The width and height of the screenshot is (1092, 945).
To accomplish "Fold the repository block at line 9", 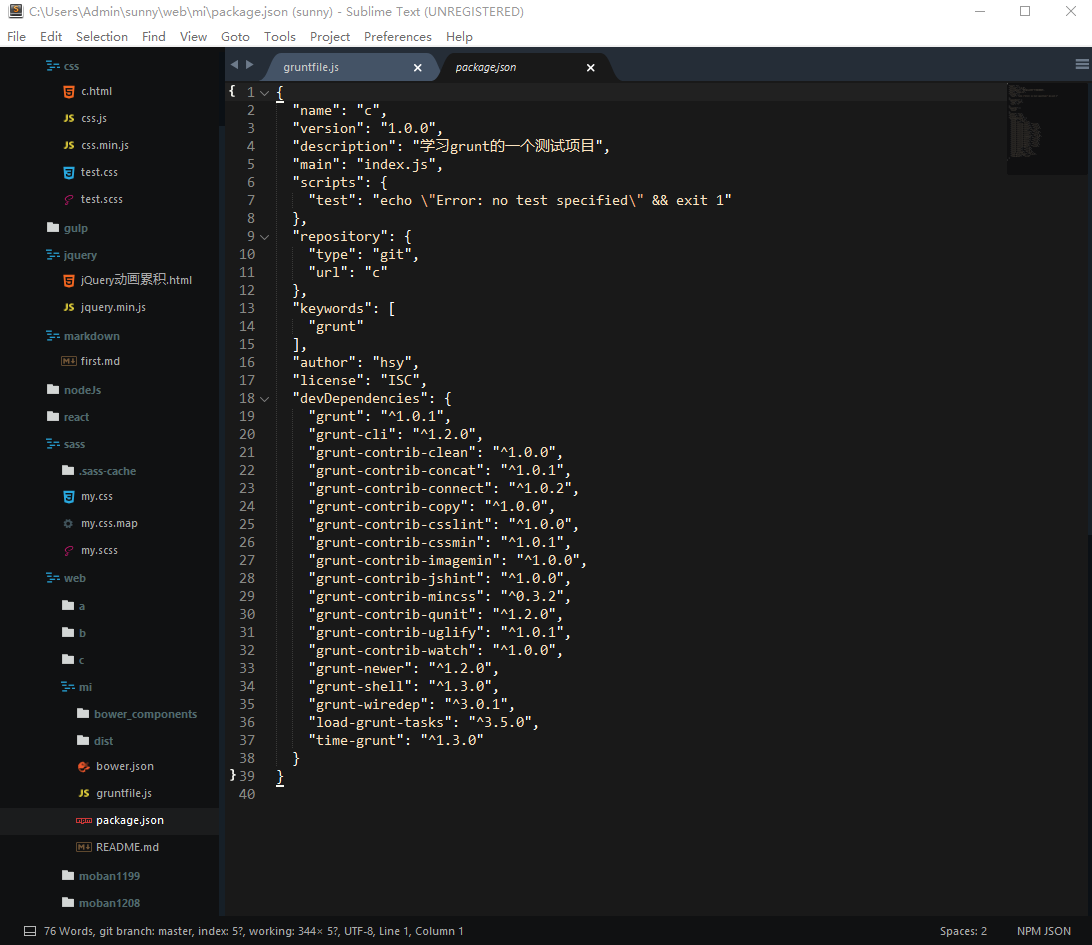I will (x=265, y=237).
